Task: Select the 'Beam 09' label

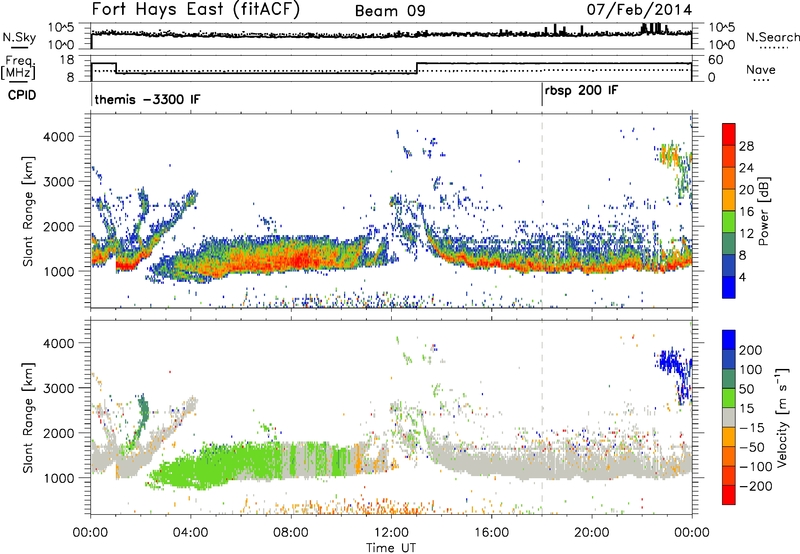Action: click(390, 11)
